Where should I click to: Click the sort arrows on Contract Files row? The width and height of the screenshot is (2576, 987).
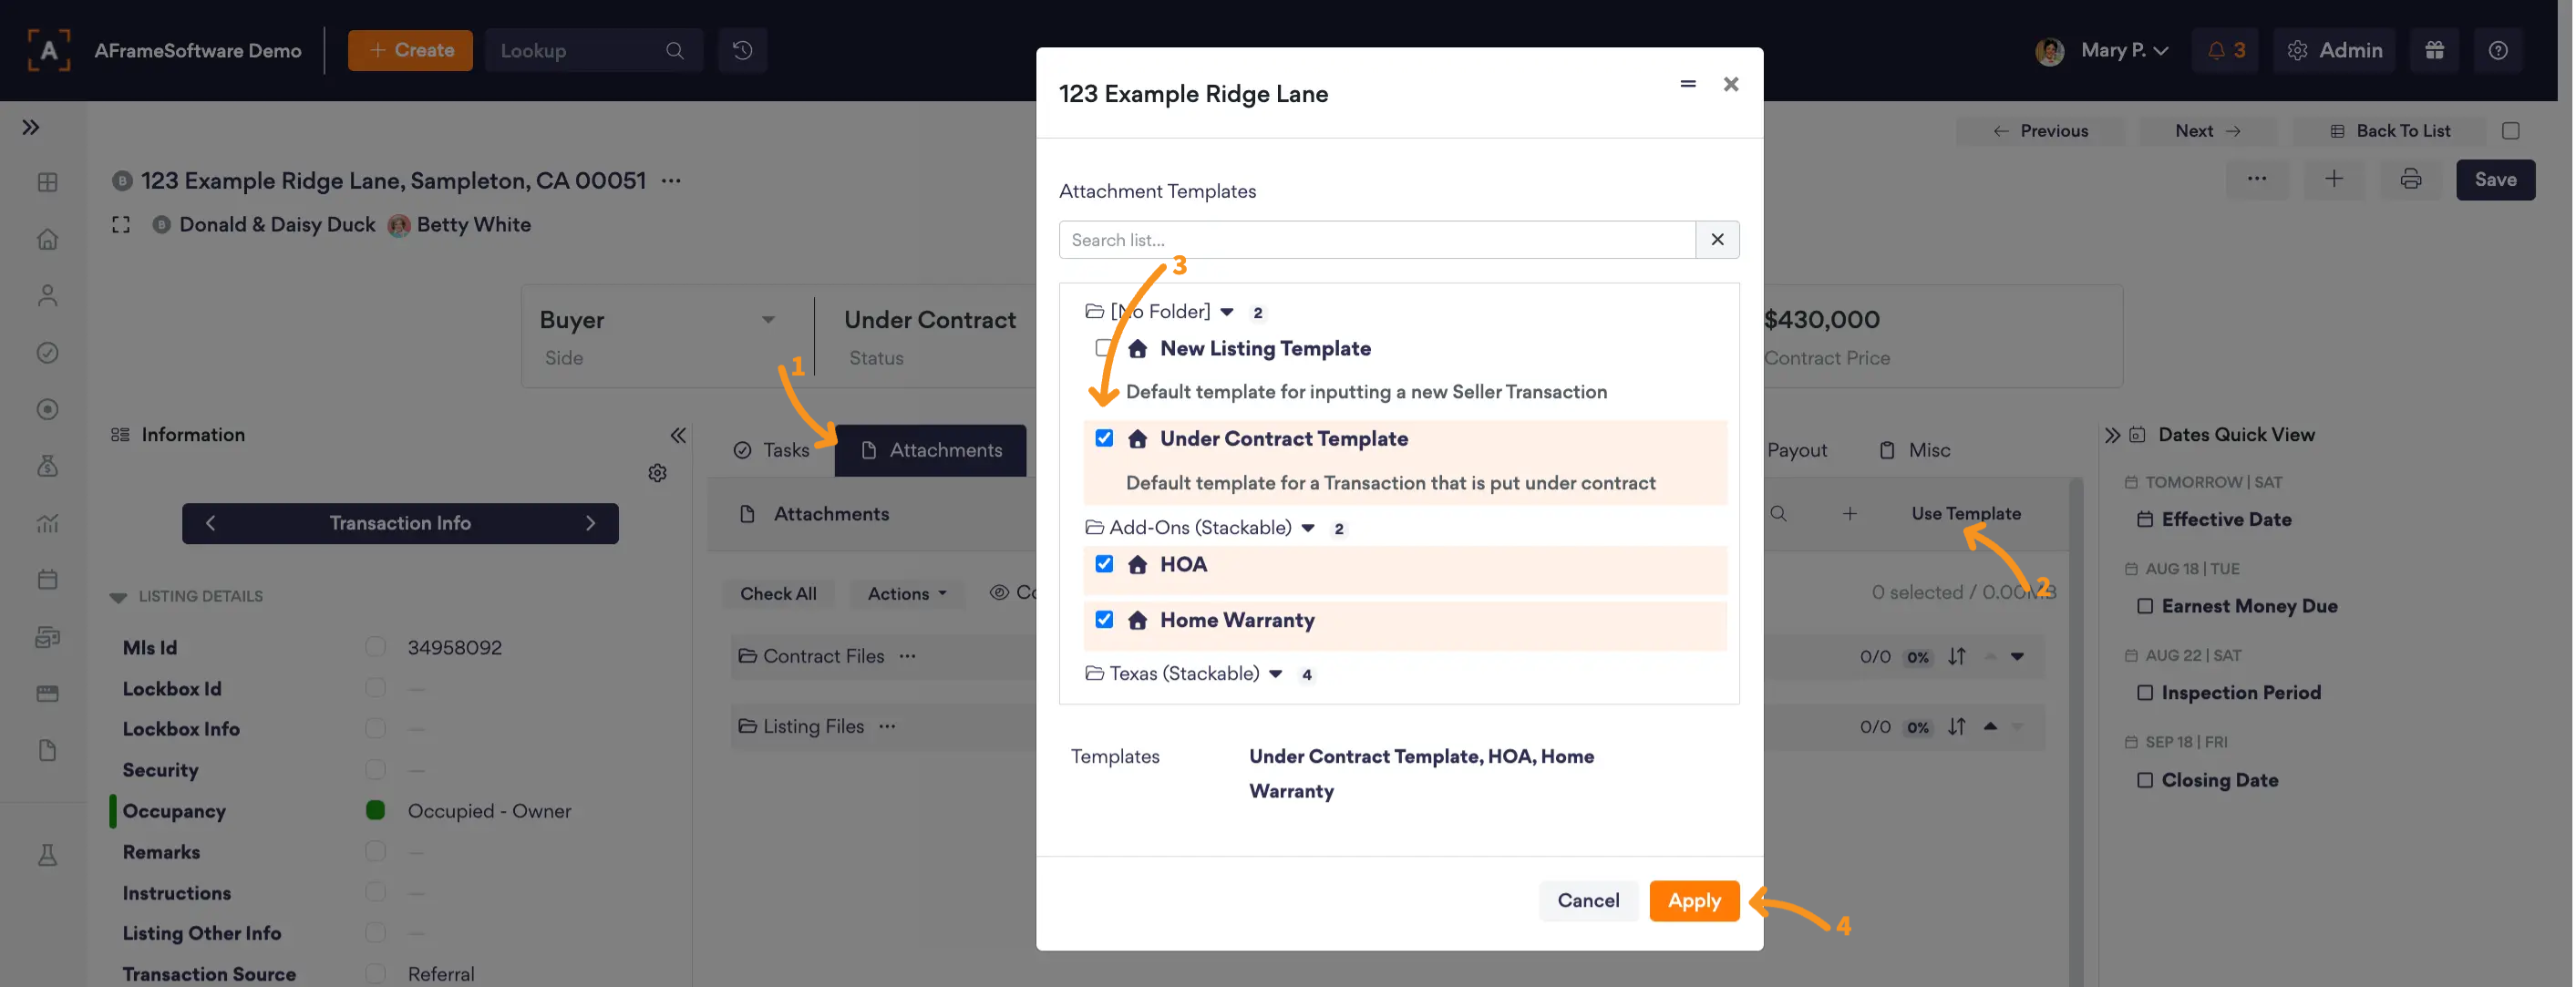coord(1957,657)
